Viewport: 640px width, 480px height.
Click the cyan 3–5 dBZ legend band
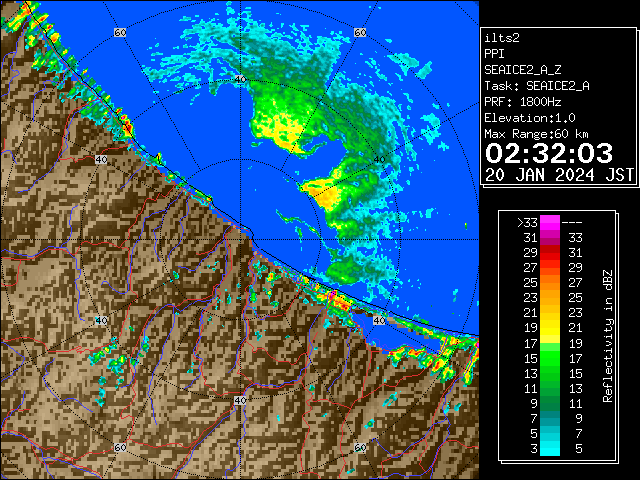tap(550, 448)
